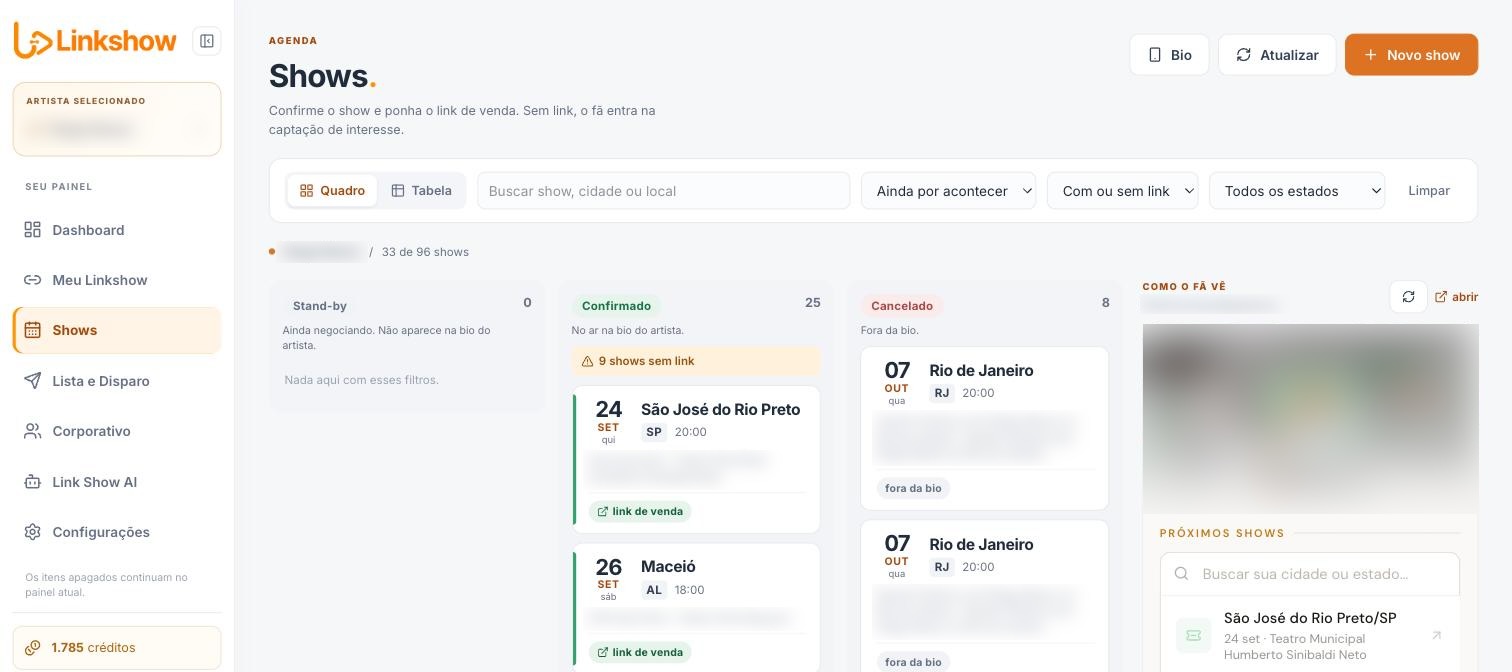Refresh the fan preview with reload icon

tap(1408, 296)
